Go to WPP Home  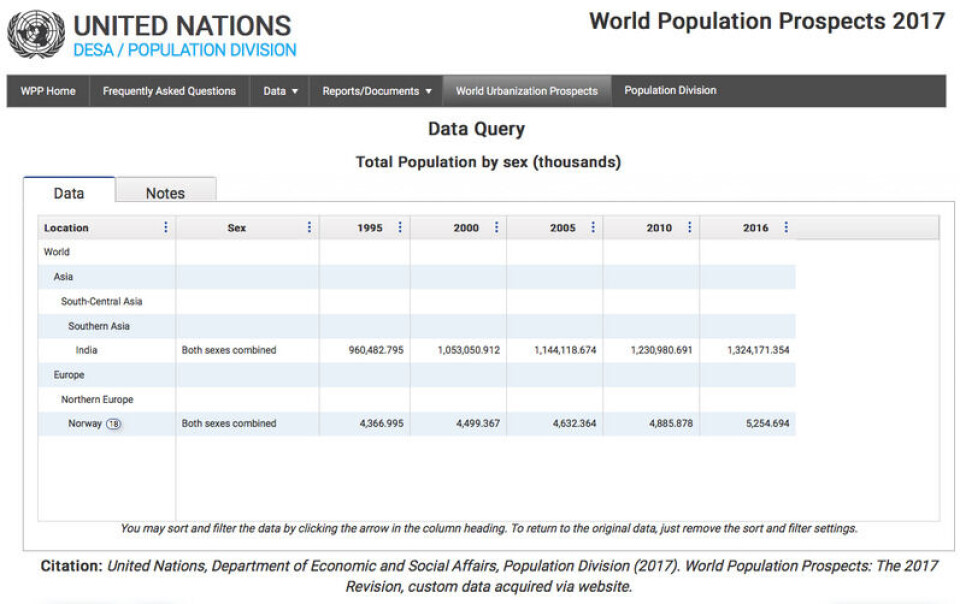point(48,91)
